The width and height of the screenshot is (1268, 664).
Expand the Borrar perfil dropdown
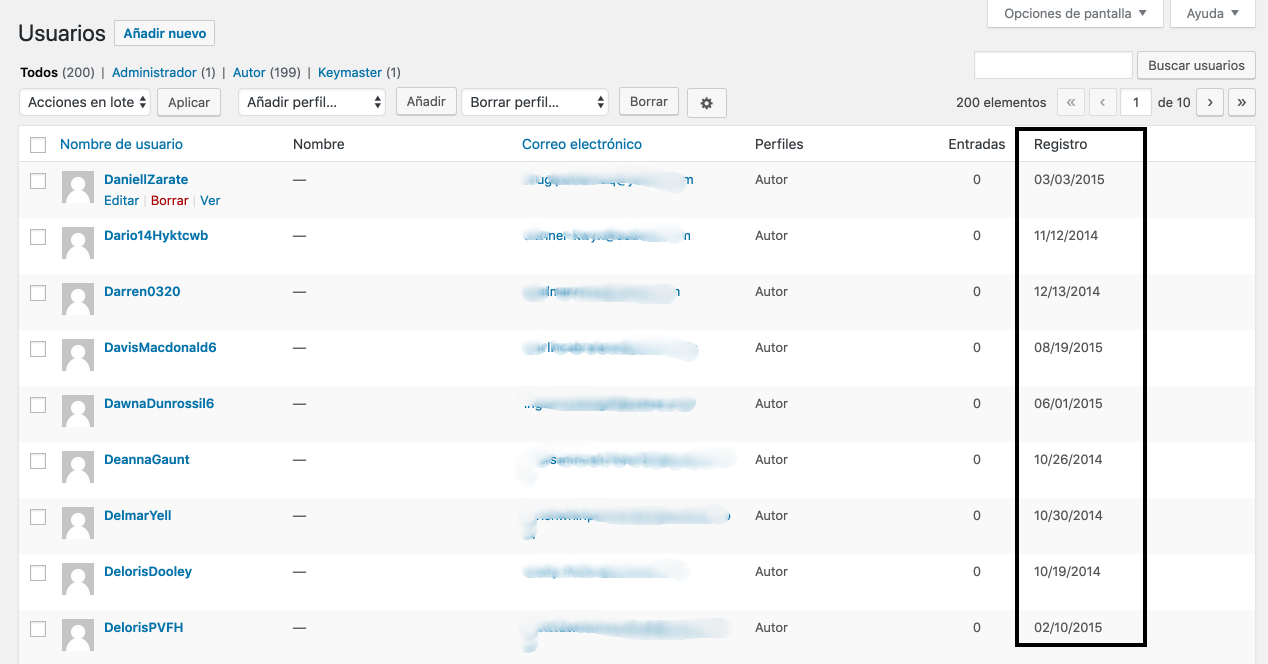coord(535,102)
